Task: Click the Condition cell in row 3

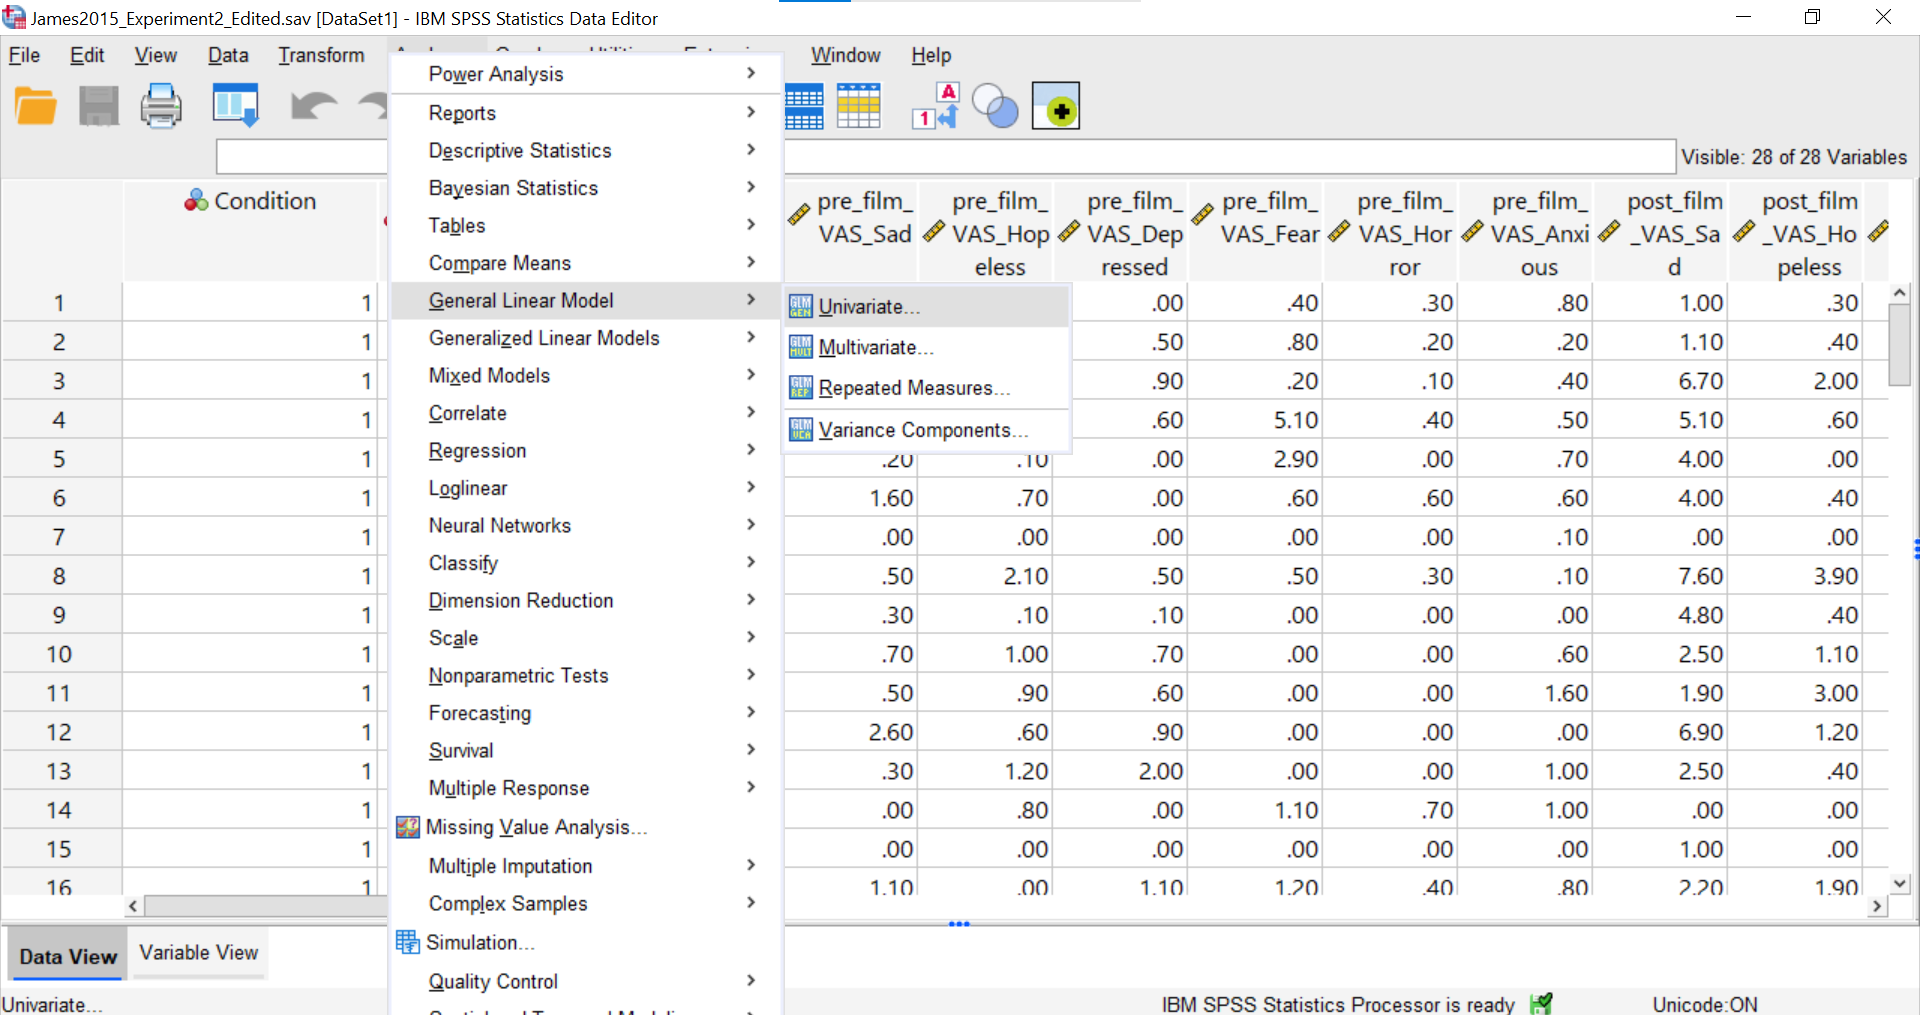Action: pos(250,381)
